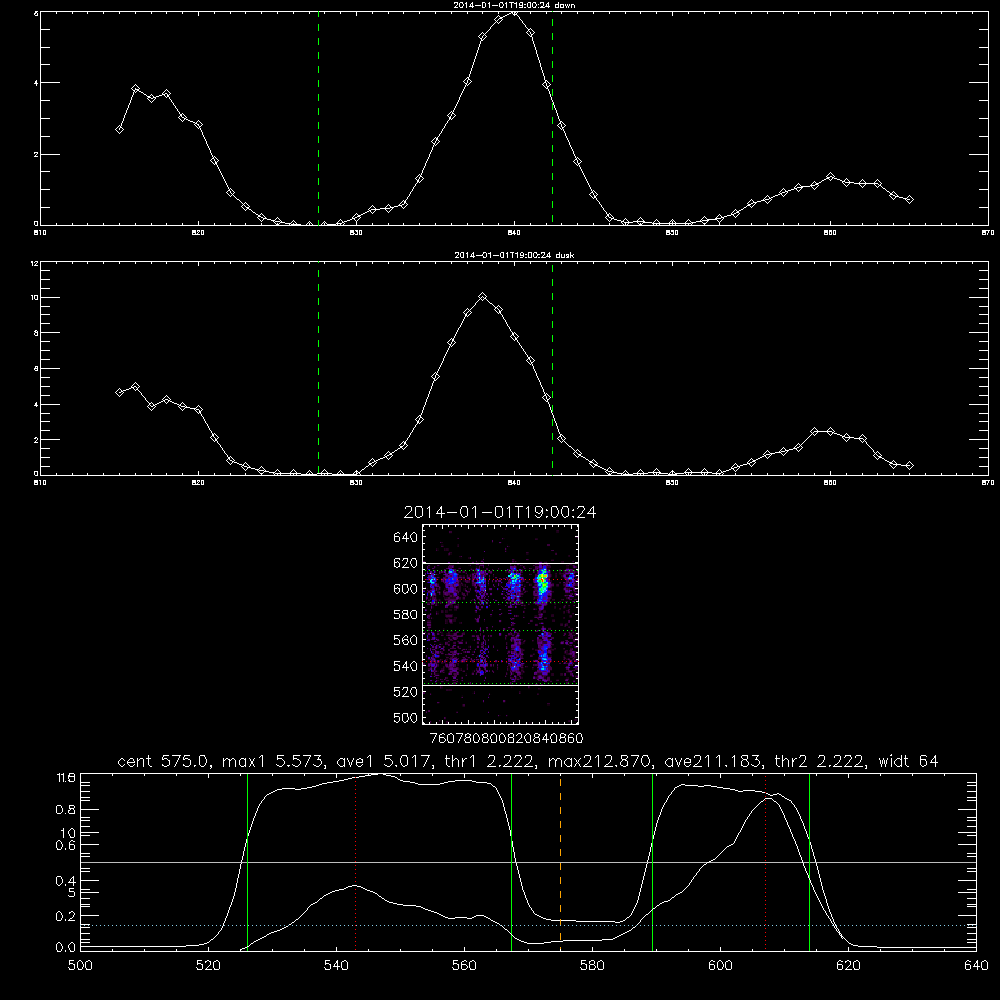Click the right green dashed line in dawn plot
1000x1000 pixels.
(x=552, y=118)
